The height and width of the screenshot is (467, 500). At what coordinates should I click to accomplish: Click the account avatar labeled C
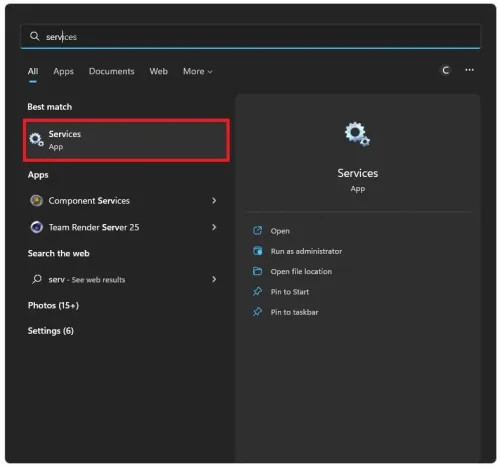(445, 70)
